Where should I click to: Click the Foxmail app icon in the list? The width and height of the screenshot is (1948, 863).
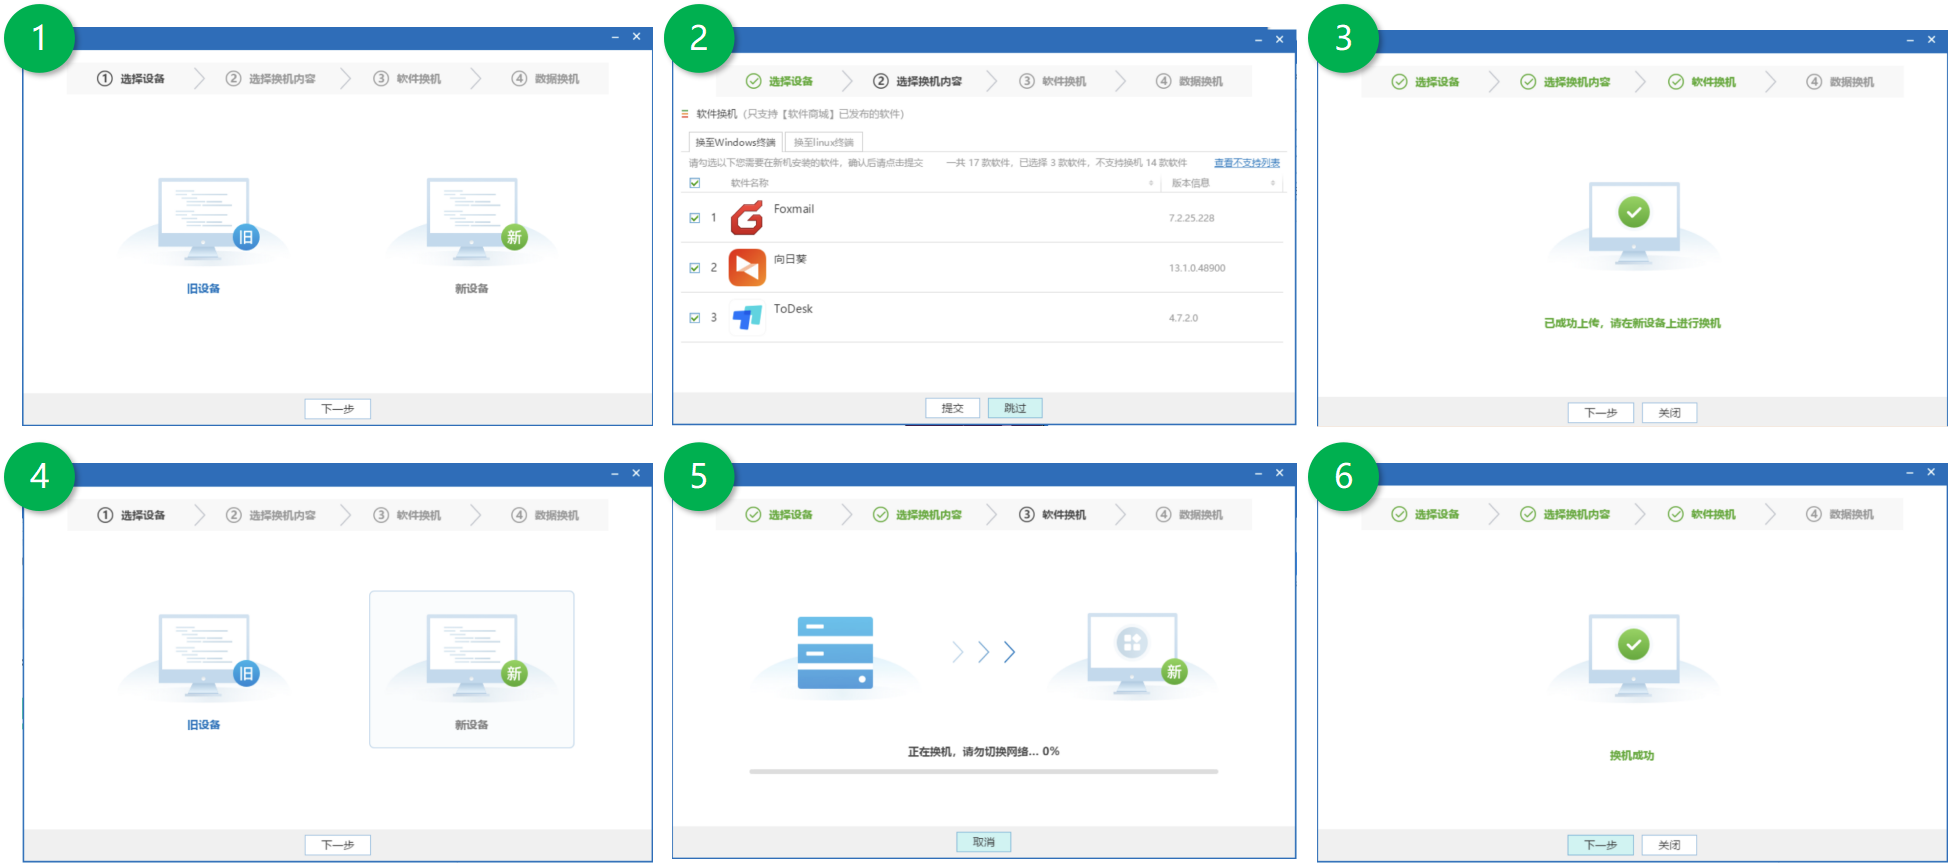pos(746,217)
